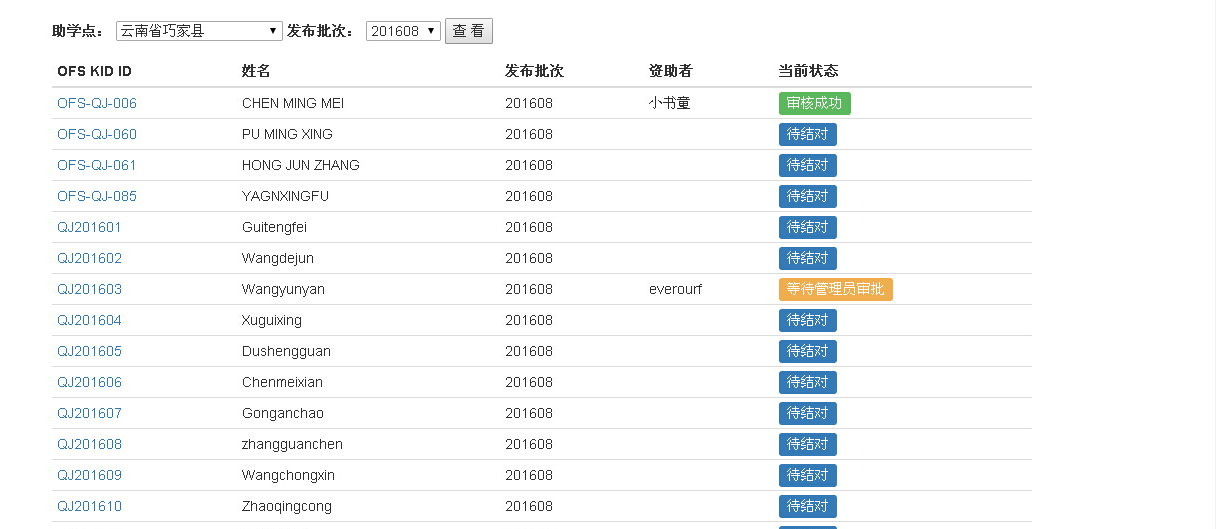Screen dimensions: 1216x529
Task: Open kid record OFS-QJ-006
Action: (x=97, y=103)
